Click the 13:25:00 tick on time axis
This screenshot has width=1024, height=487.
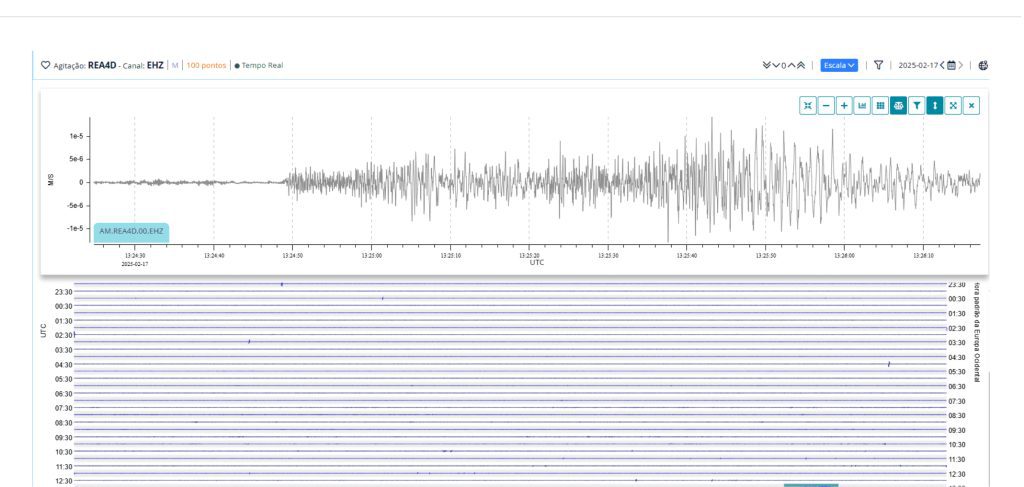pyautogui.click(x=372, y=256)
